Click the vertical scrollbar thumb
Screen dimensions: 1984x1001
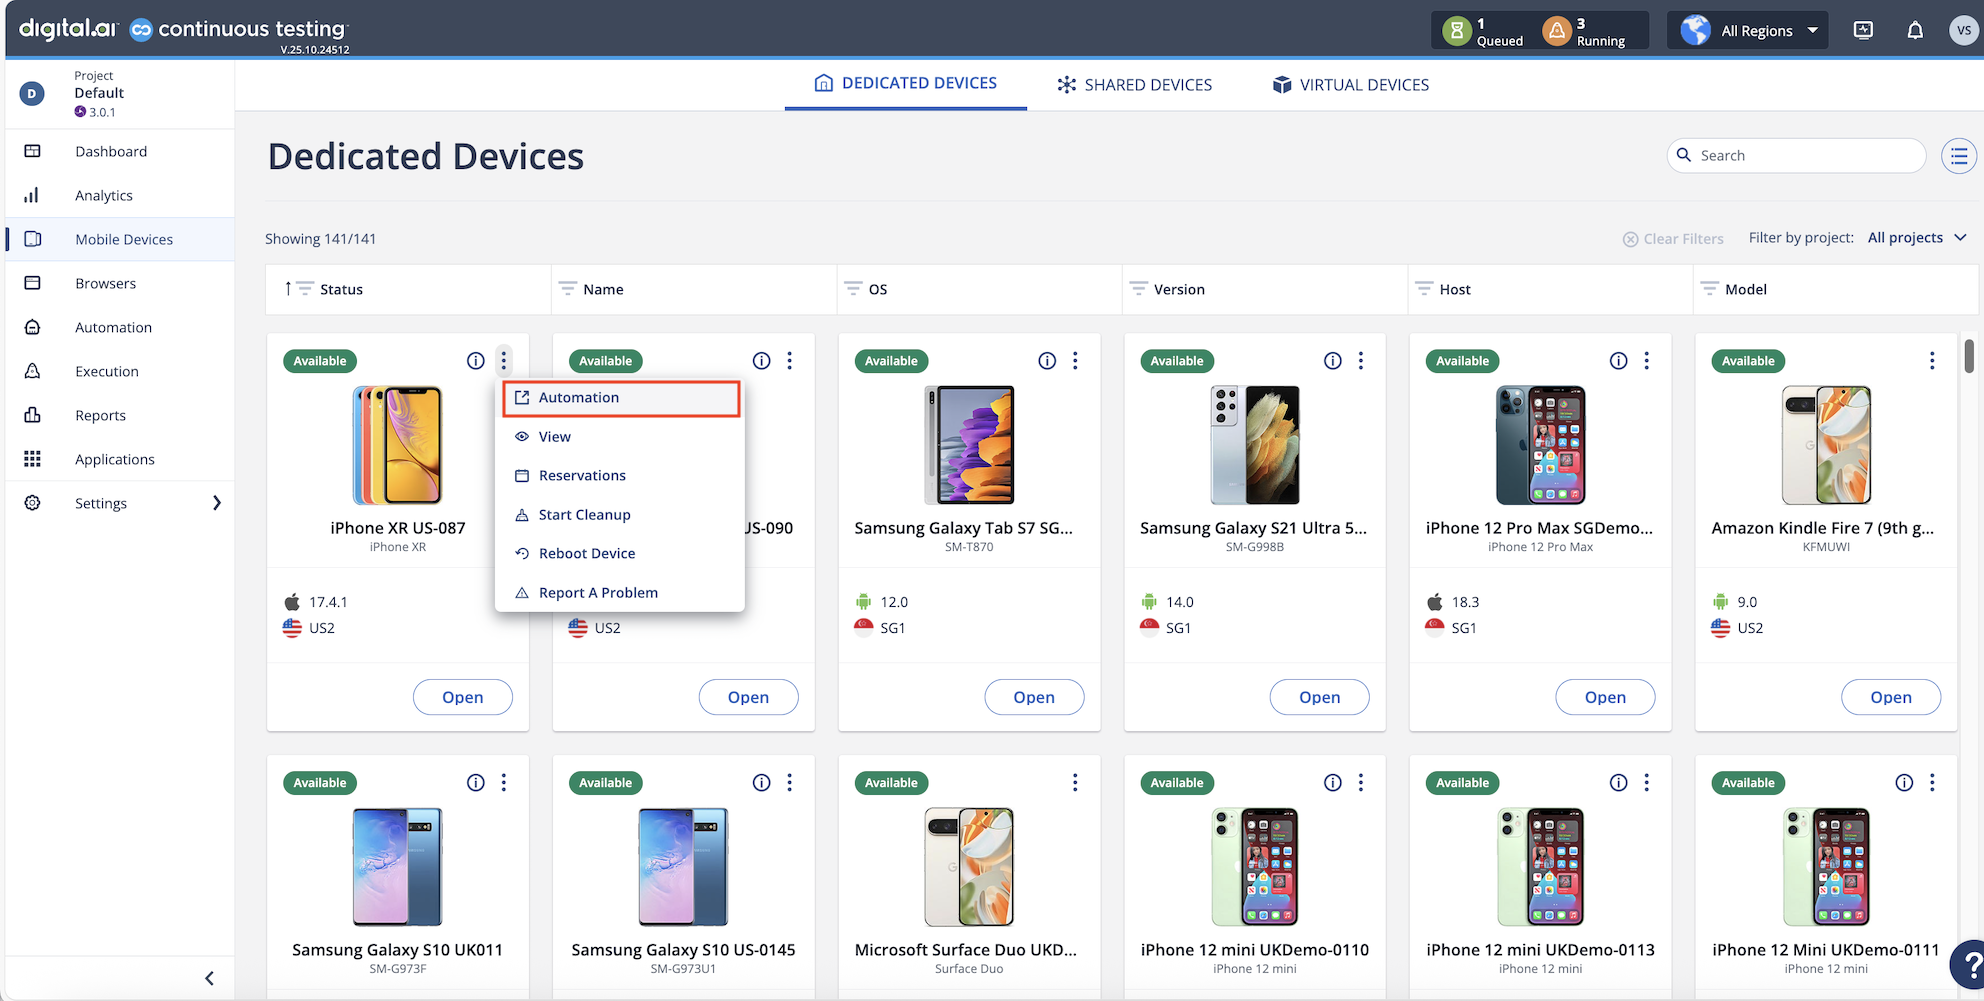click(1969, 356)
